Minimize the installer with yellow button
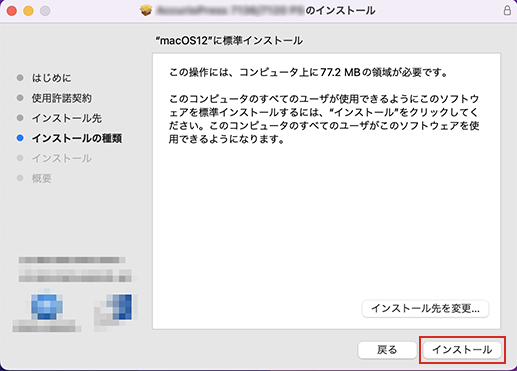The height and width of the screenshot is (371, 517). point(28,11)
